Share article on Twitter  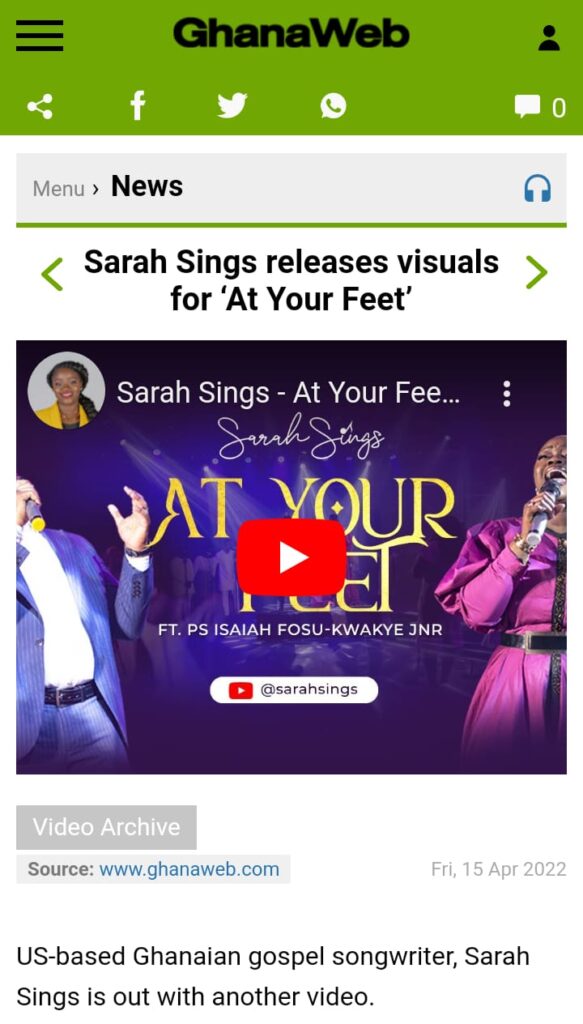click(x=232, y=106)
